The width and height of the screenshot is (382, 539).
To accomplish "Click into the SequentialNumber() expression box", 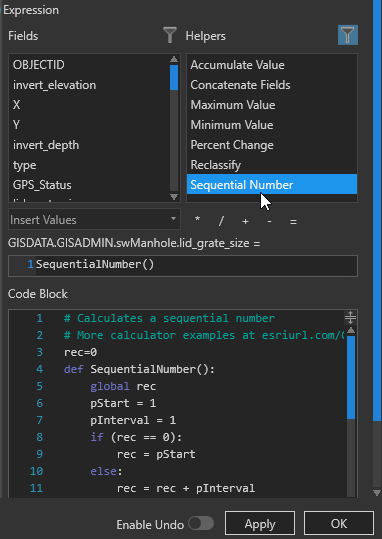I will 183,265.
